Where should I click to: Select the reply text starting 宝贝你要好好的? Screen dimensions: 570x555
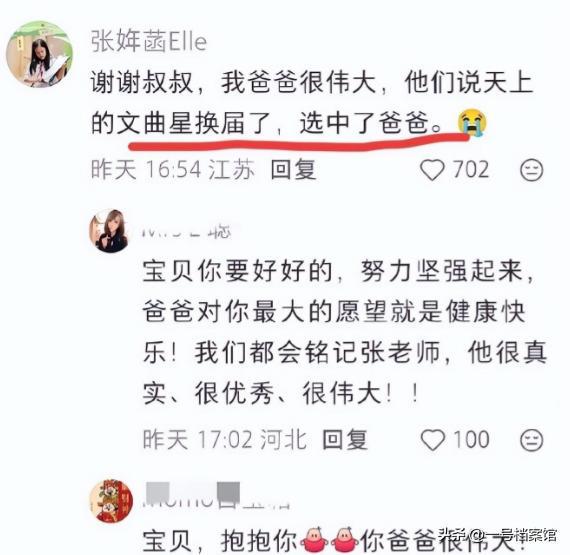(x=345, y=332)
